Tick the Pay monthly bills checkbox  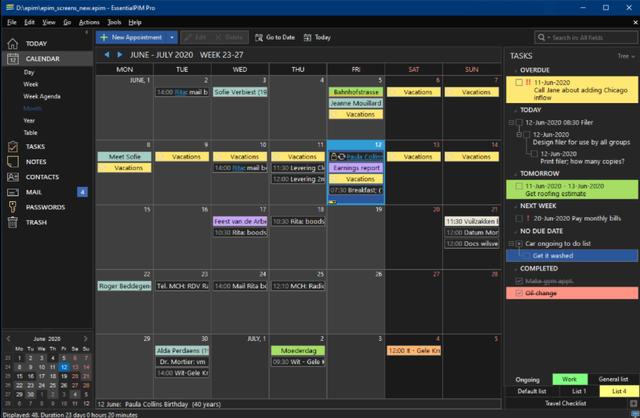tap(519, 219)
